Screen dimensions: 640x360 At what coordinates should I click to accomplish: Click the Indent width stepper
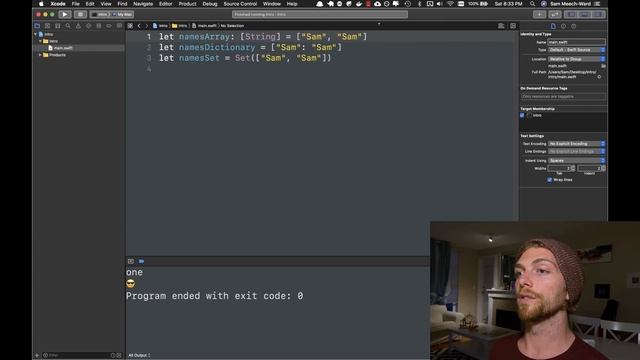point(603,168)
